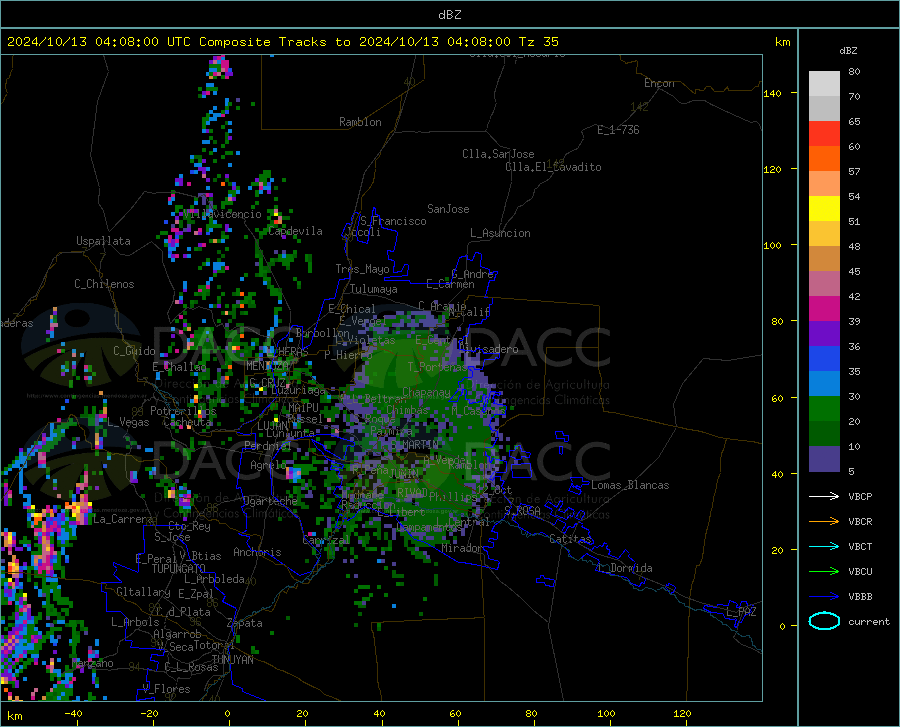
Task: Click the white VBCP arrow legend icon
Action: pyautogui.click(x=824, y=496)
